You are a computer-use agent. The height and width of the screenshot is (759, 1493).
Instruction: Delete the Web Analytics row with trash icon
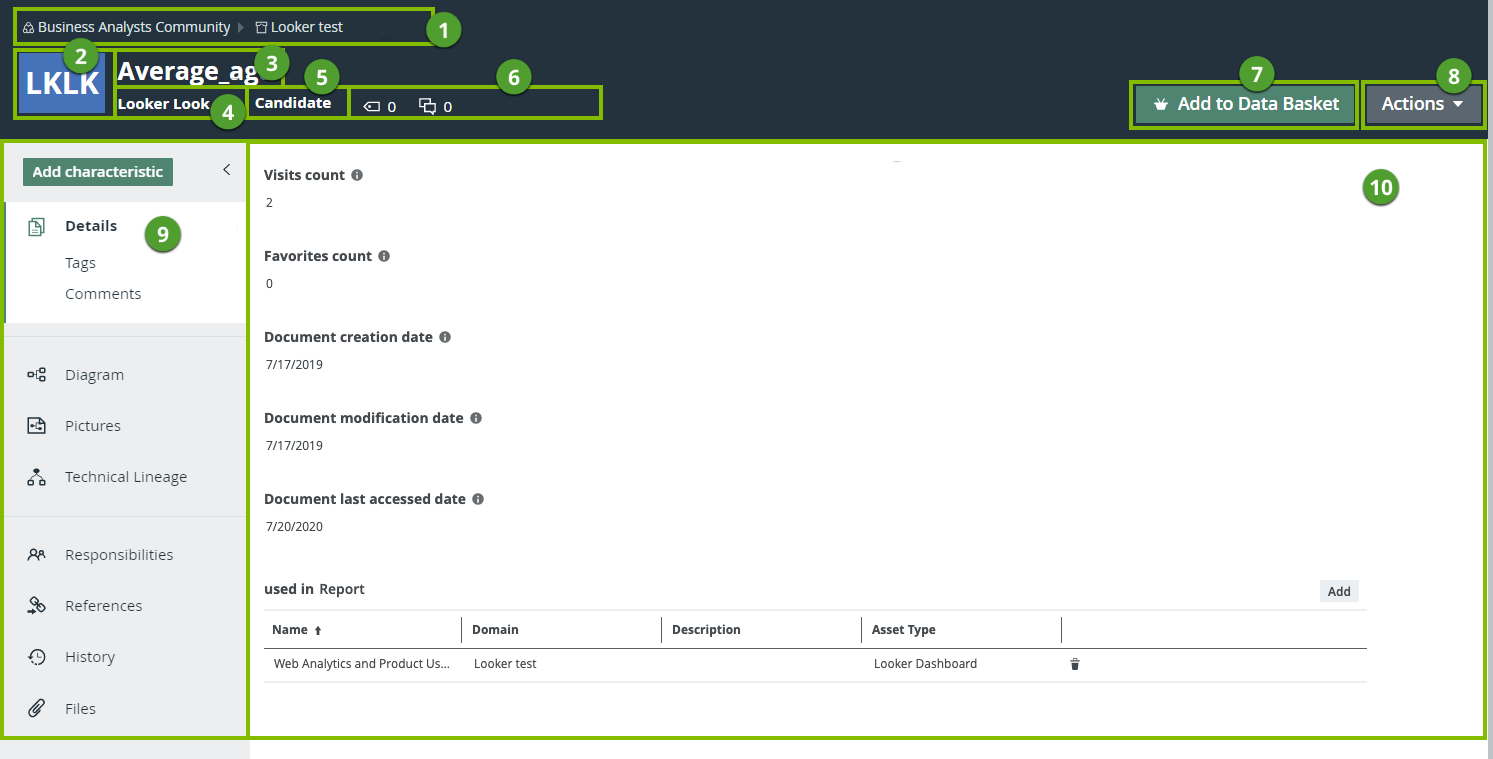coord(1075,664)
